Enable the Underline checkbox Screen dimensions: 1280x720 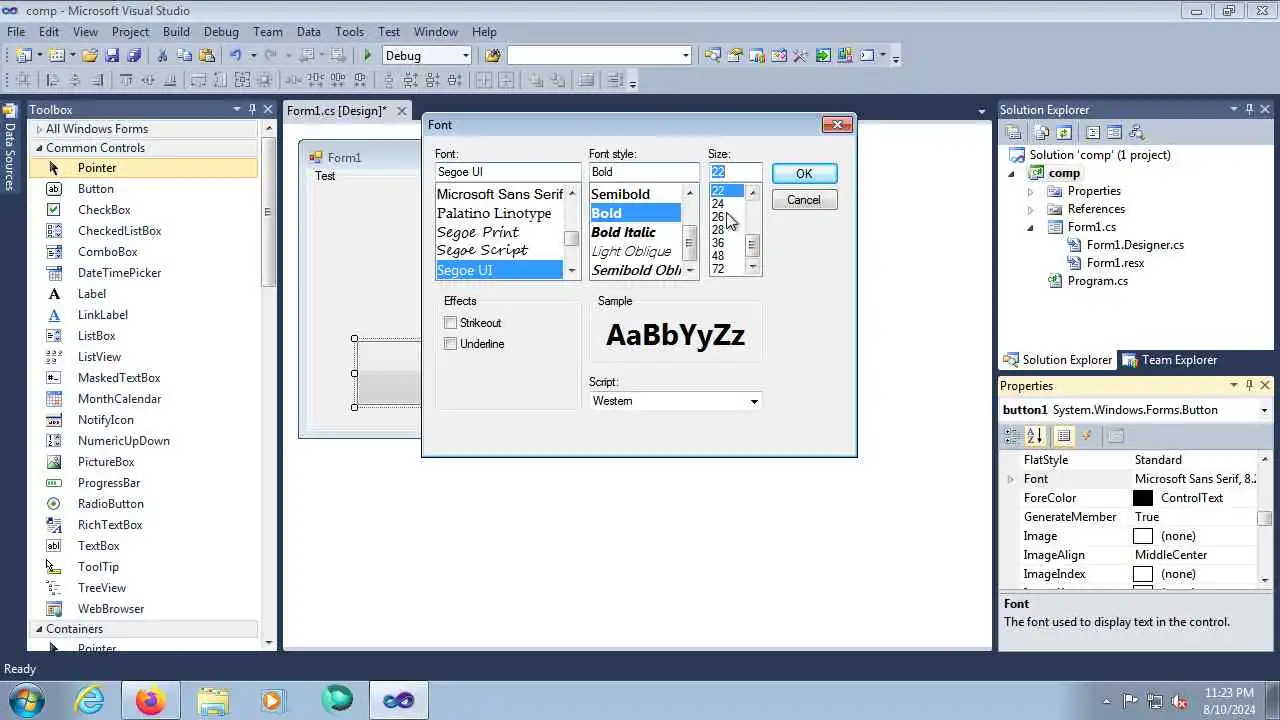pos(451,344)
